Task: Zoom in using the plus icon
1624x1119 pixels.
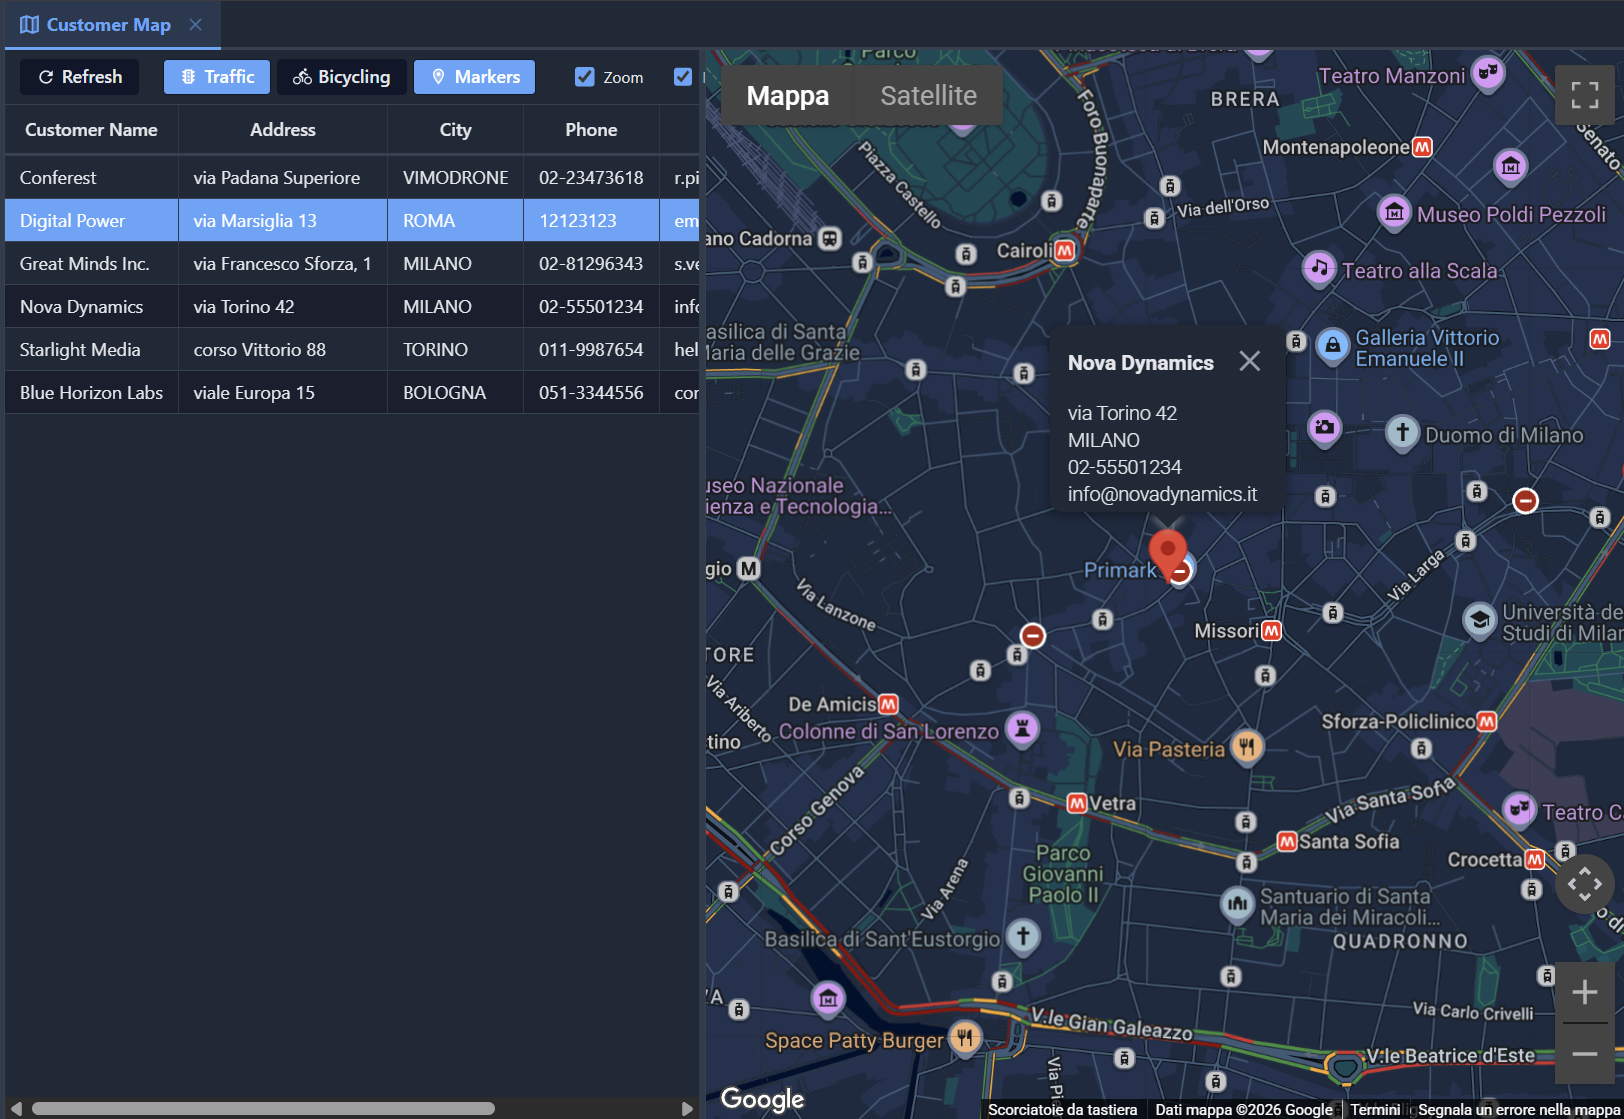Action: click(x=1585, y=992)
